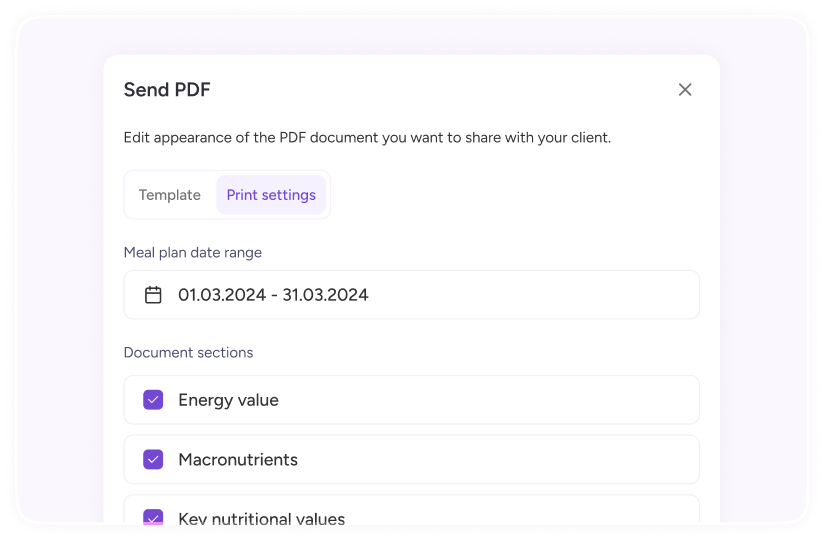Toggle the Macronutrients checkbox
Viewport: 825px width, 540px height.
coord(153,459)
